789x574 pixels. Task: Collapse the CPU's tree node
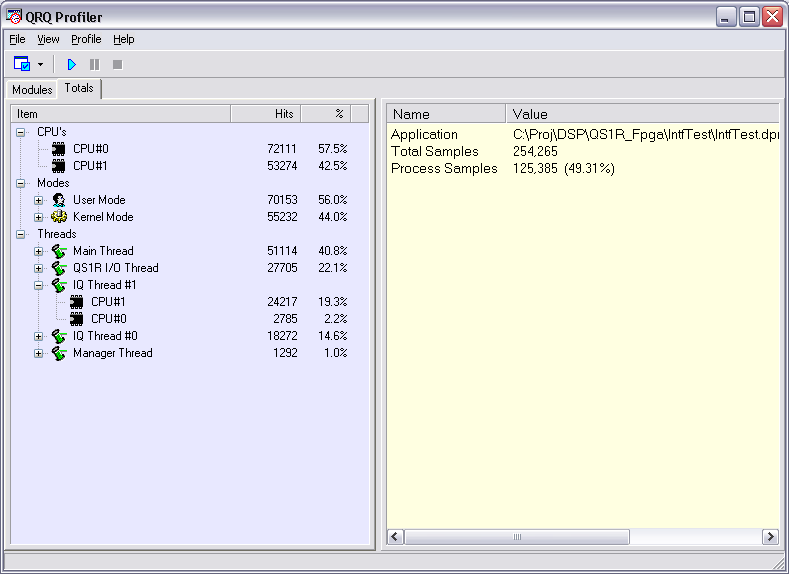[x=21, y=132]
